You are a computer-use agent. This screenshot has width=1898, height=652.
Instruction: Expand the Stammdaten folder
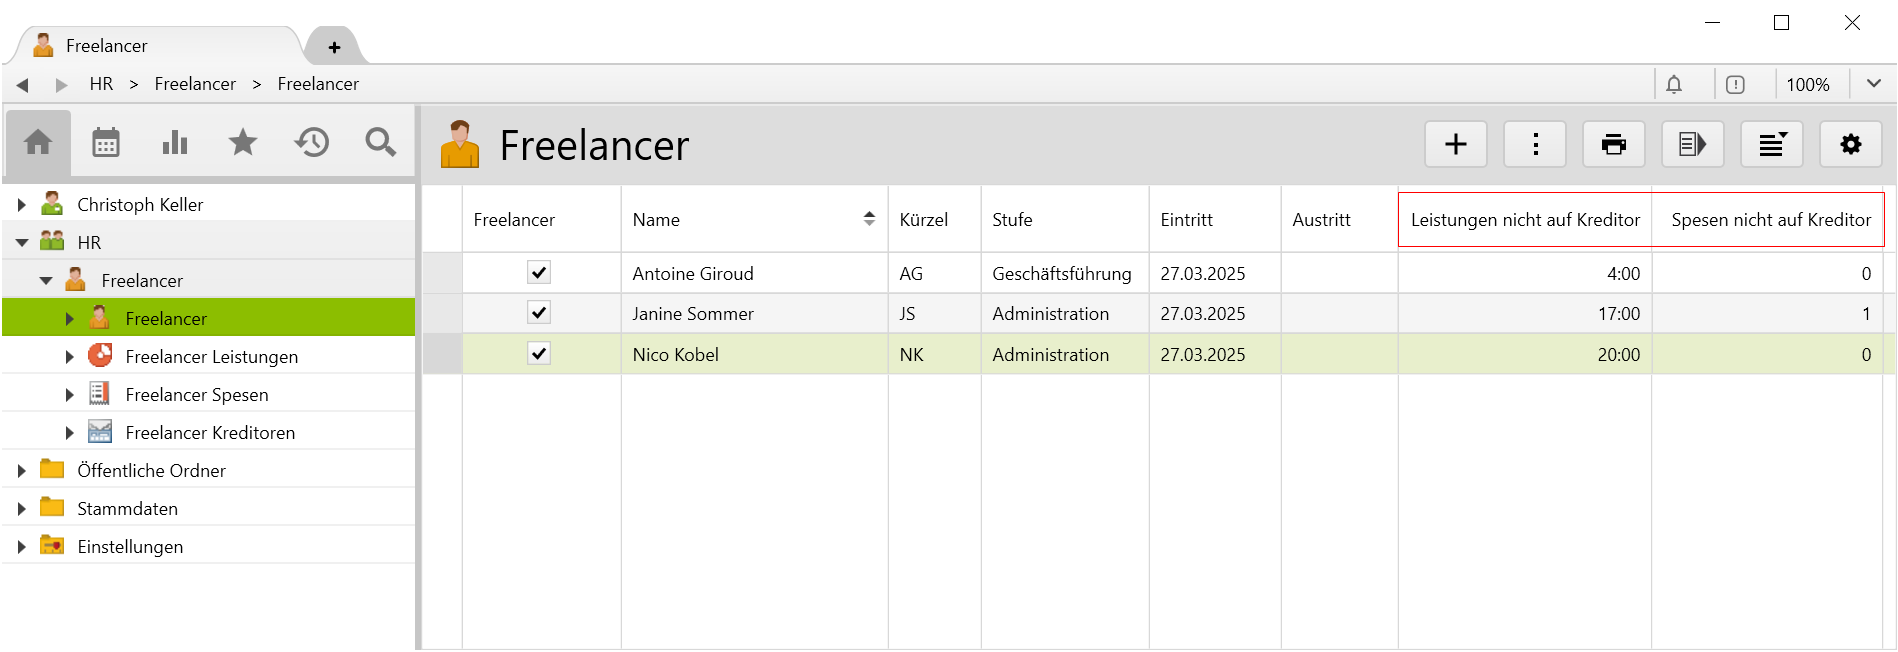(x=22, y=509)
